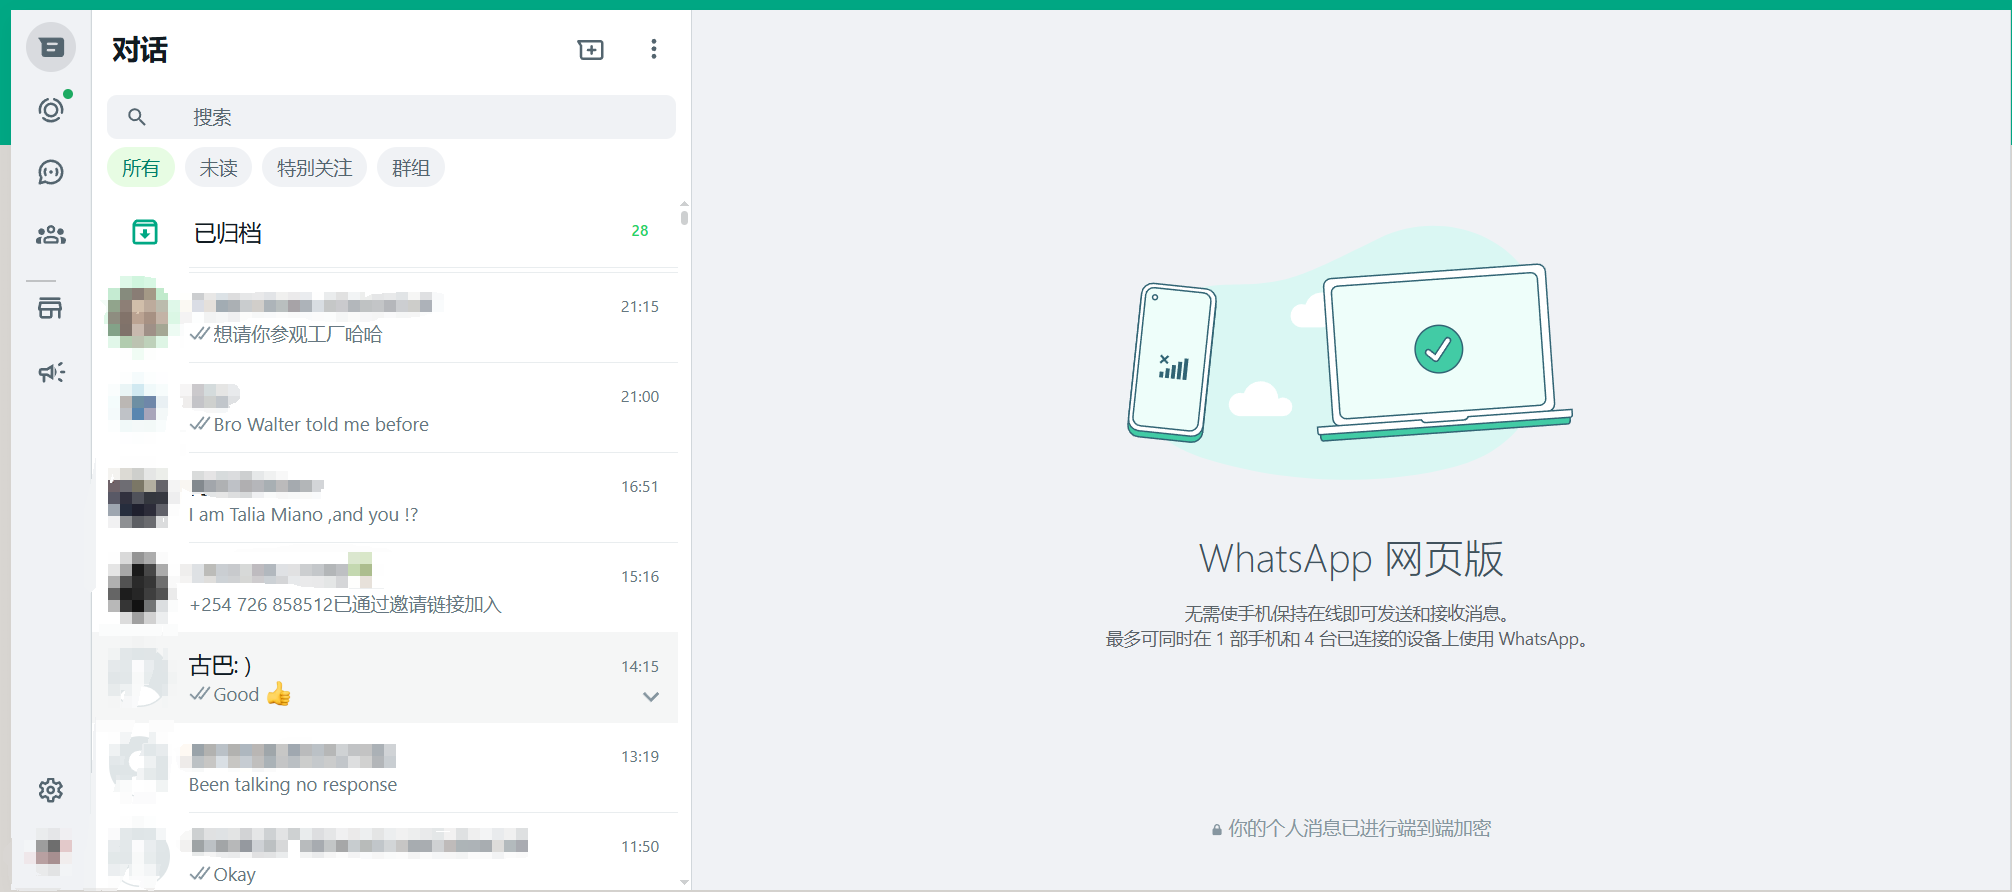2012x892 pixels.
Task: Open the Channels icon in the sidebar
Action: (51, 172)
